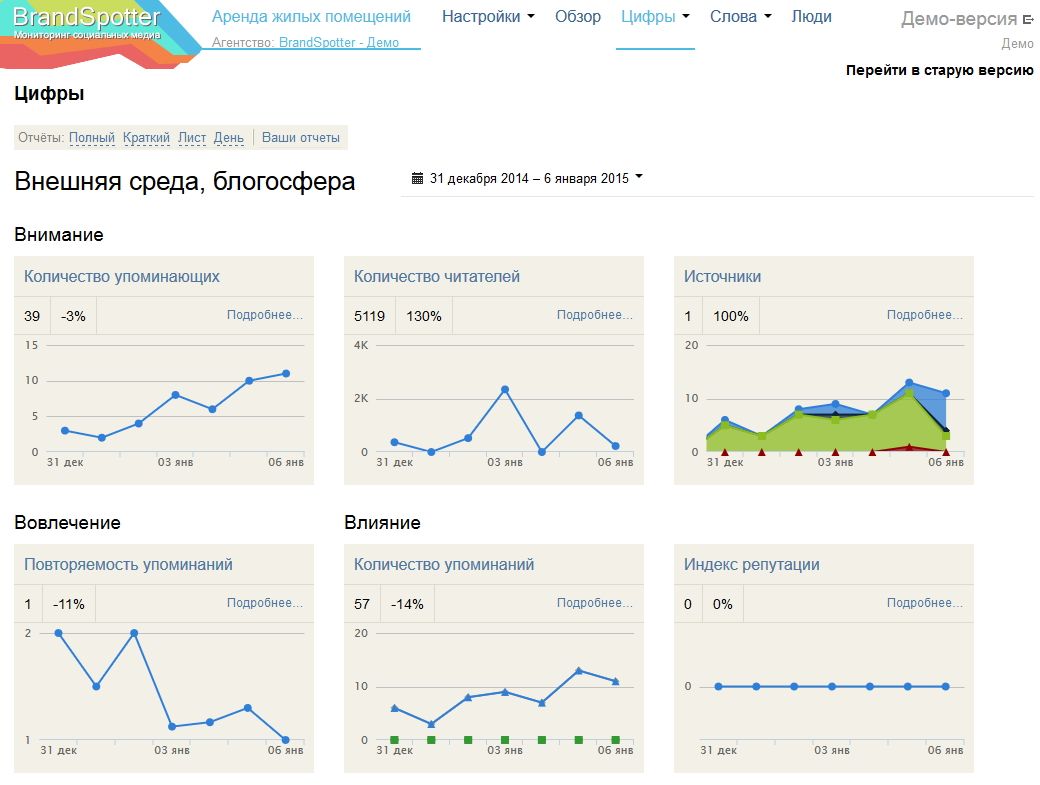Screen dimensions: 1040x785
Task: Switch to the Краткий report
Action: click(x=143, y=137)
